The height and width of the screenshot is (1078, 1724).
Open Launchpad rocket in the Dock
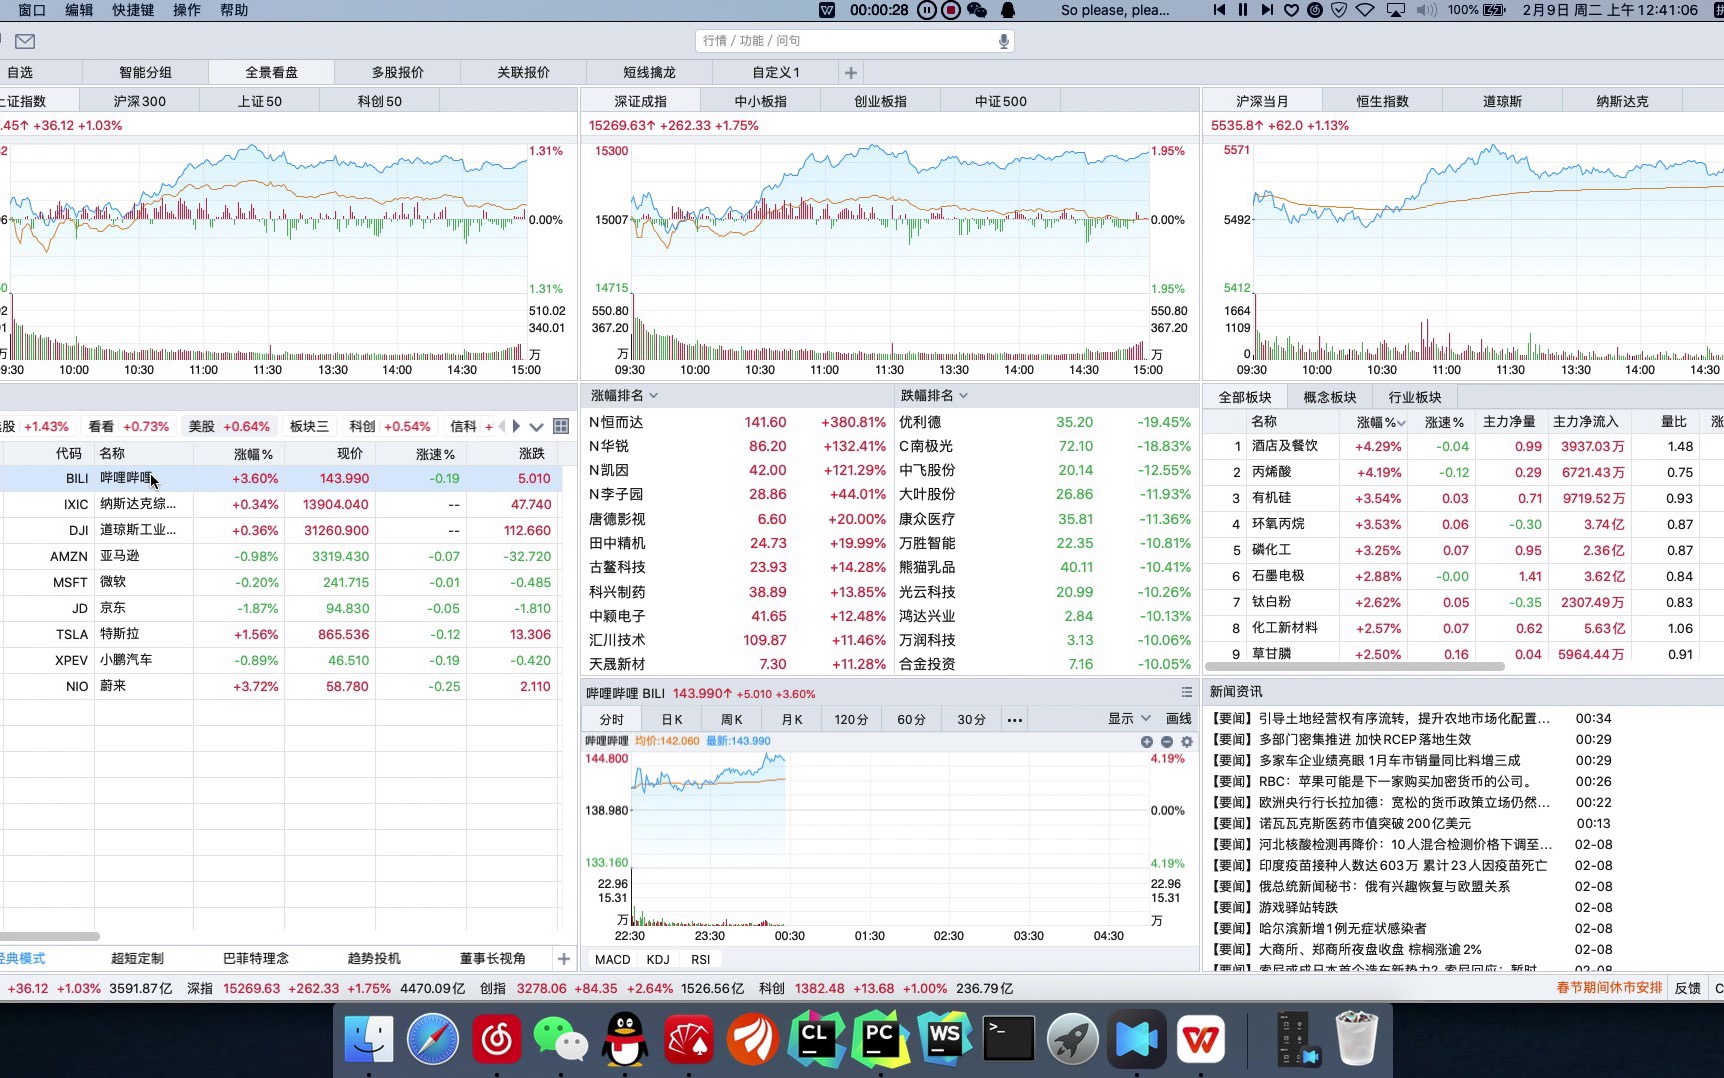coord(1073,1040)
